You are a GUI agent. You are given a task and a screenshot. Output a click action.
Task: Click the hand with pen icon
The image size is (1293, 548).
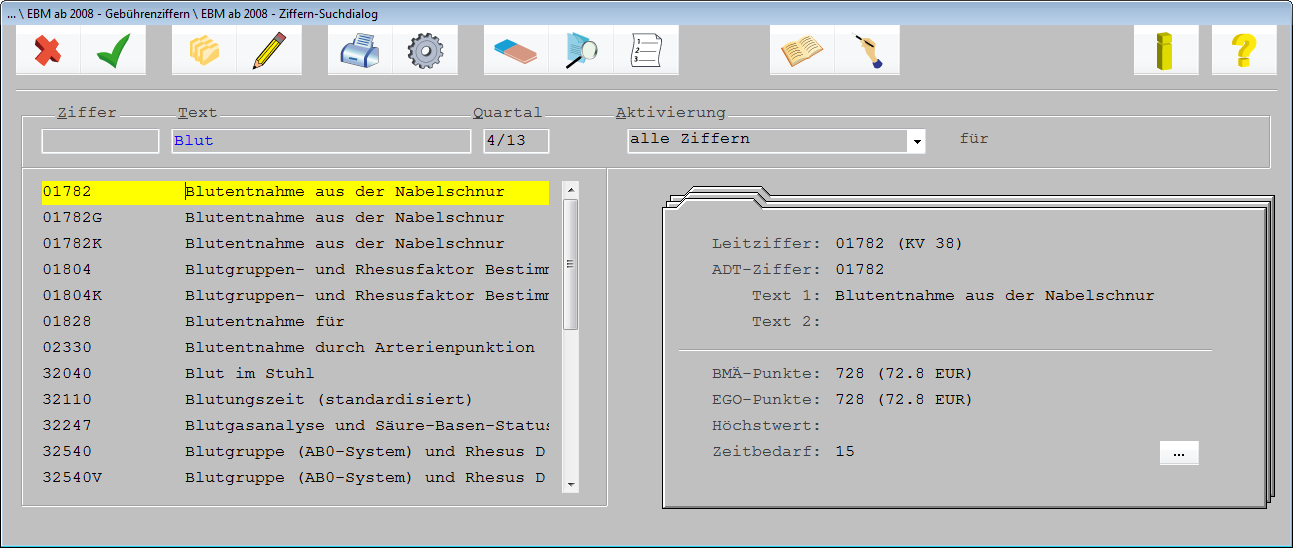coord(867,50)
